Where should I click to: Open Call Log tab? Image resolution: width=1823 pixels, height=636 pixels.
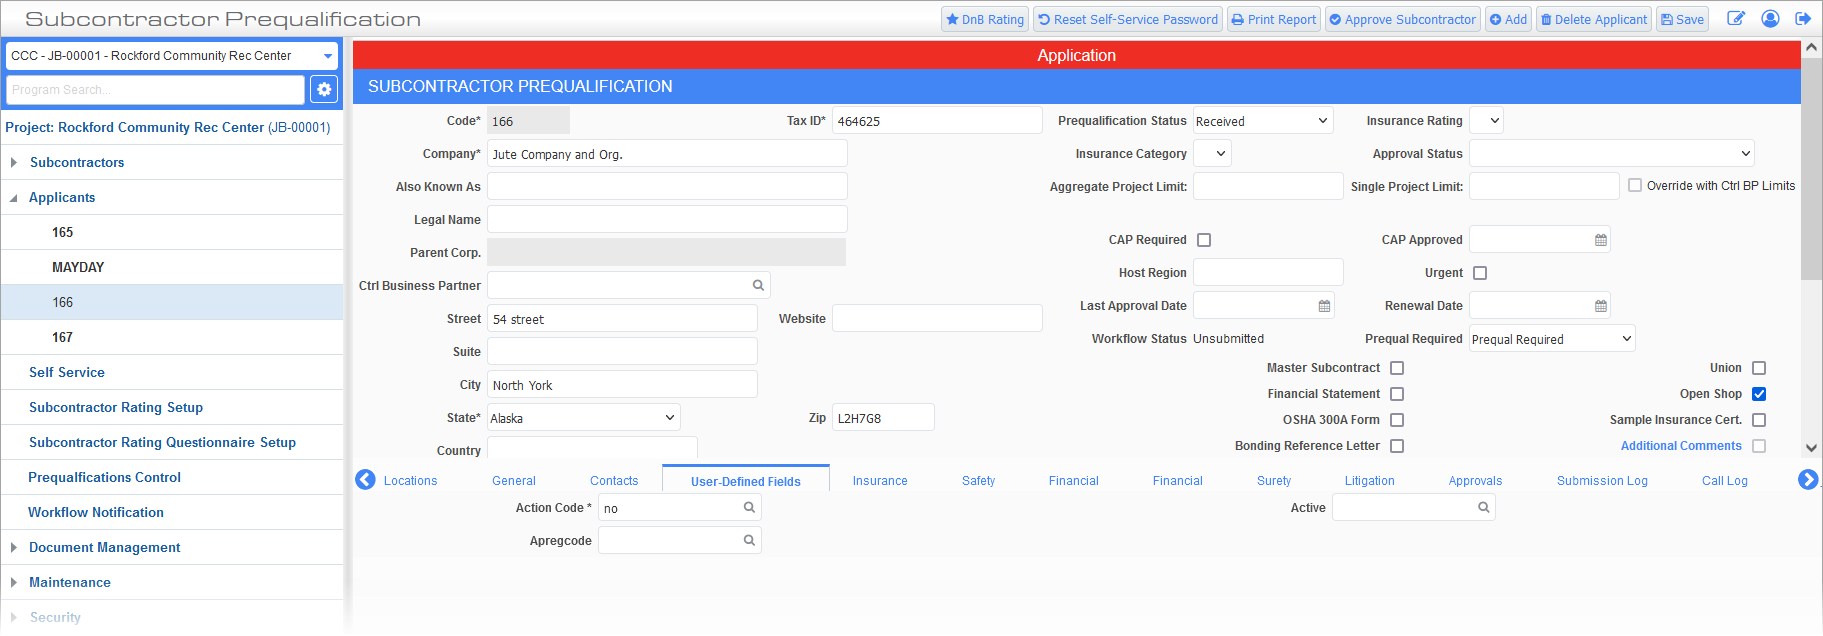(1725, 481)
